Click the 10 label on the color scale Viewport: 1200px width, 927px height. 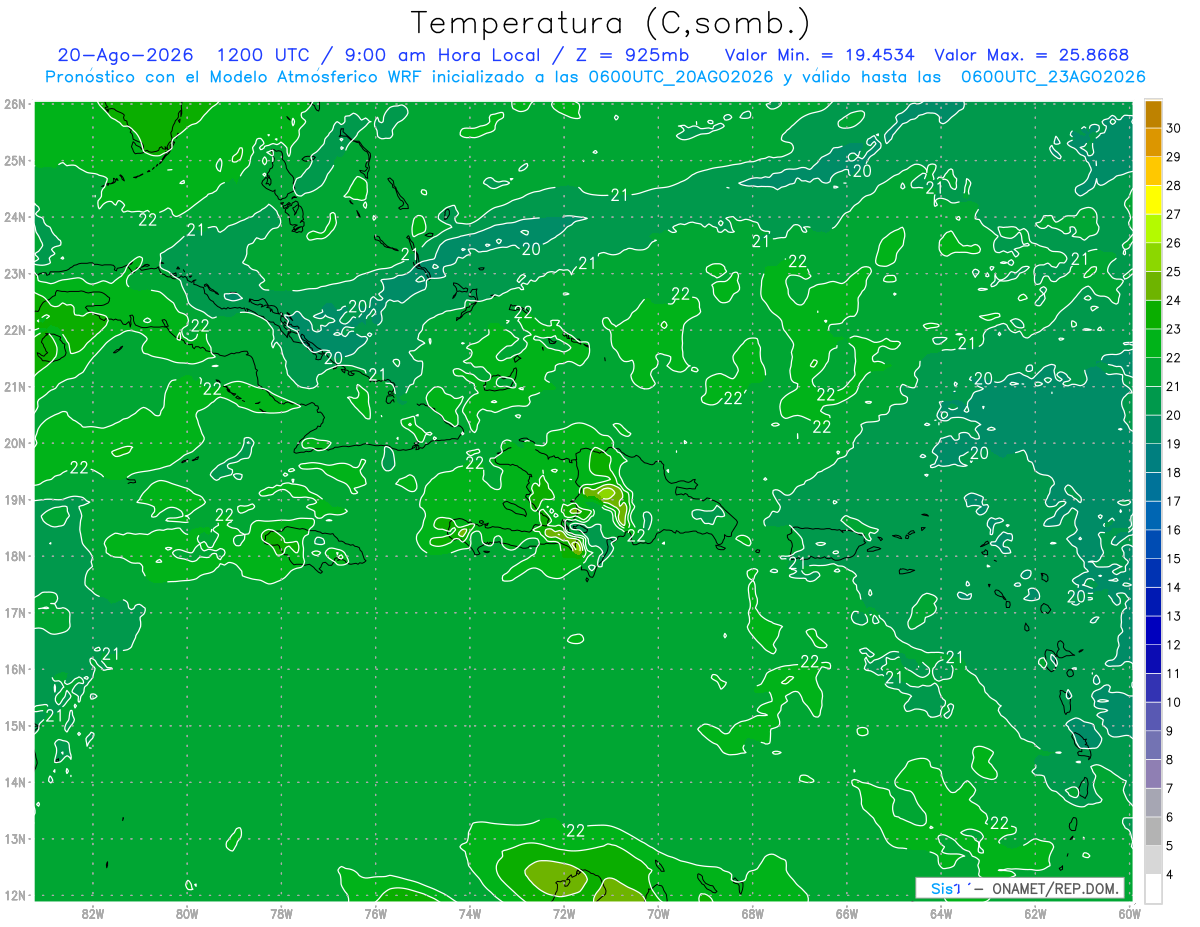click(1174, 702)
